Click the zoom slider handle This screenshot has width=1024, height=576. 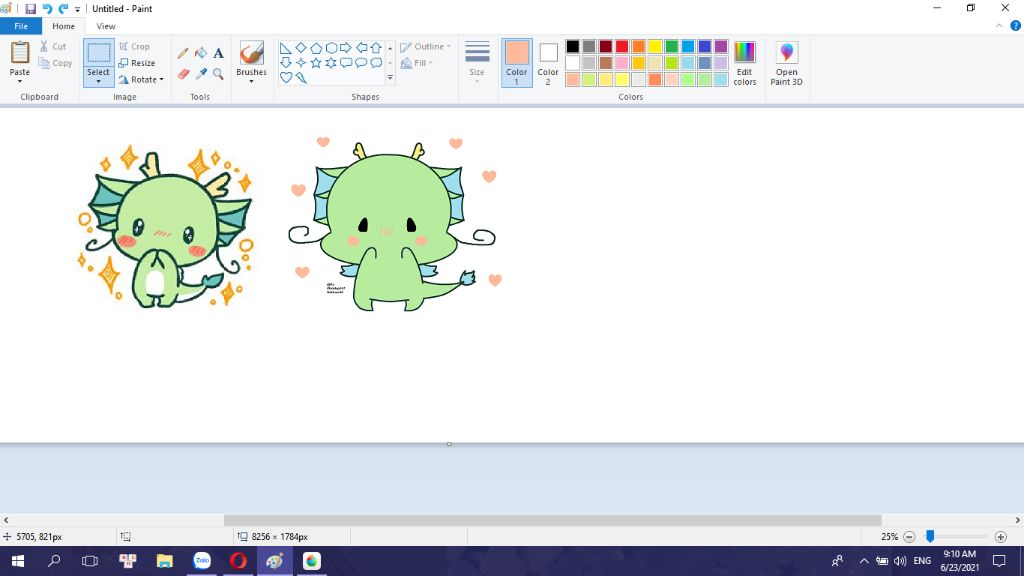pos(930,536)
